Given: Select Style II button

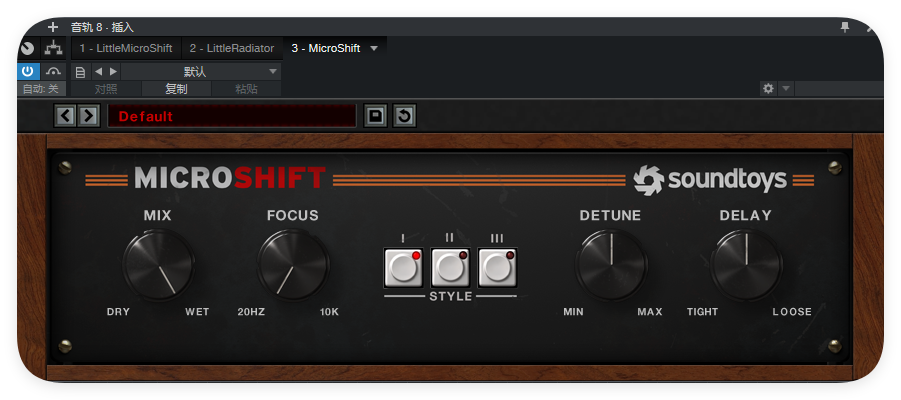Looking at the screenshot, I should pos(450,267).
